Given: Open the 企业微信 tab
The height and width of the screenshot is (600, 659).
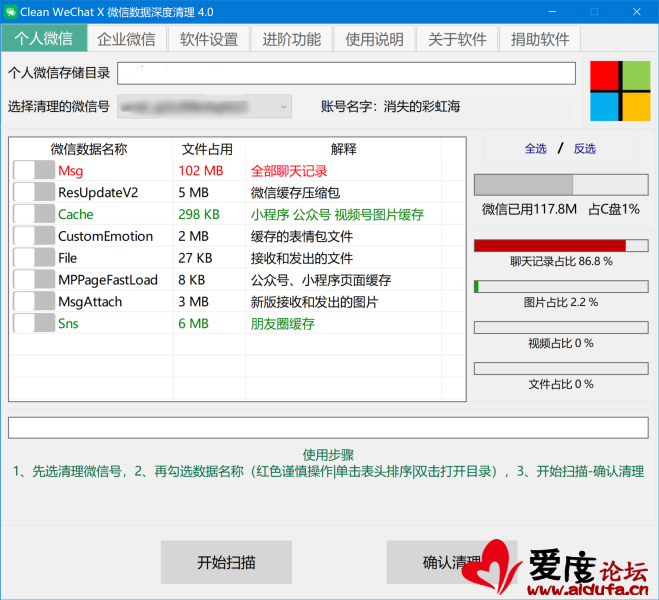Looking at the screenshot, I should pos(127,39).
